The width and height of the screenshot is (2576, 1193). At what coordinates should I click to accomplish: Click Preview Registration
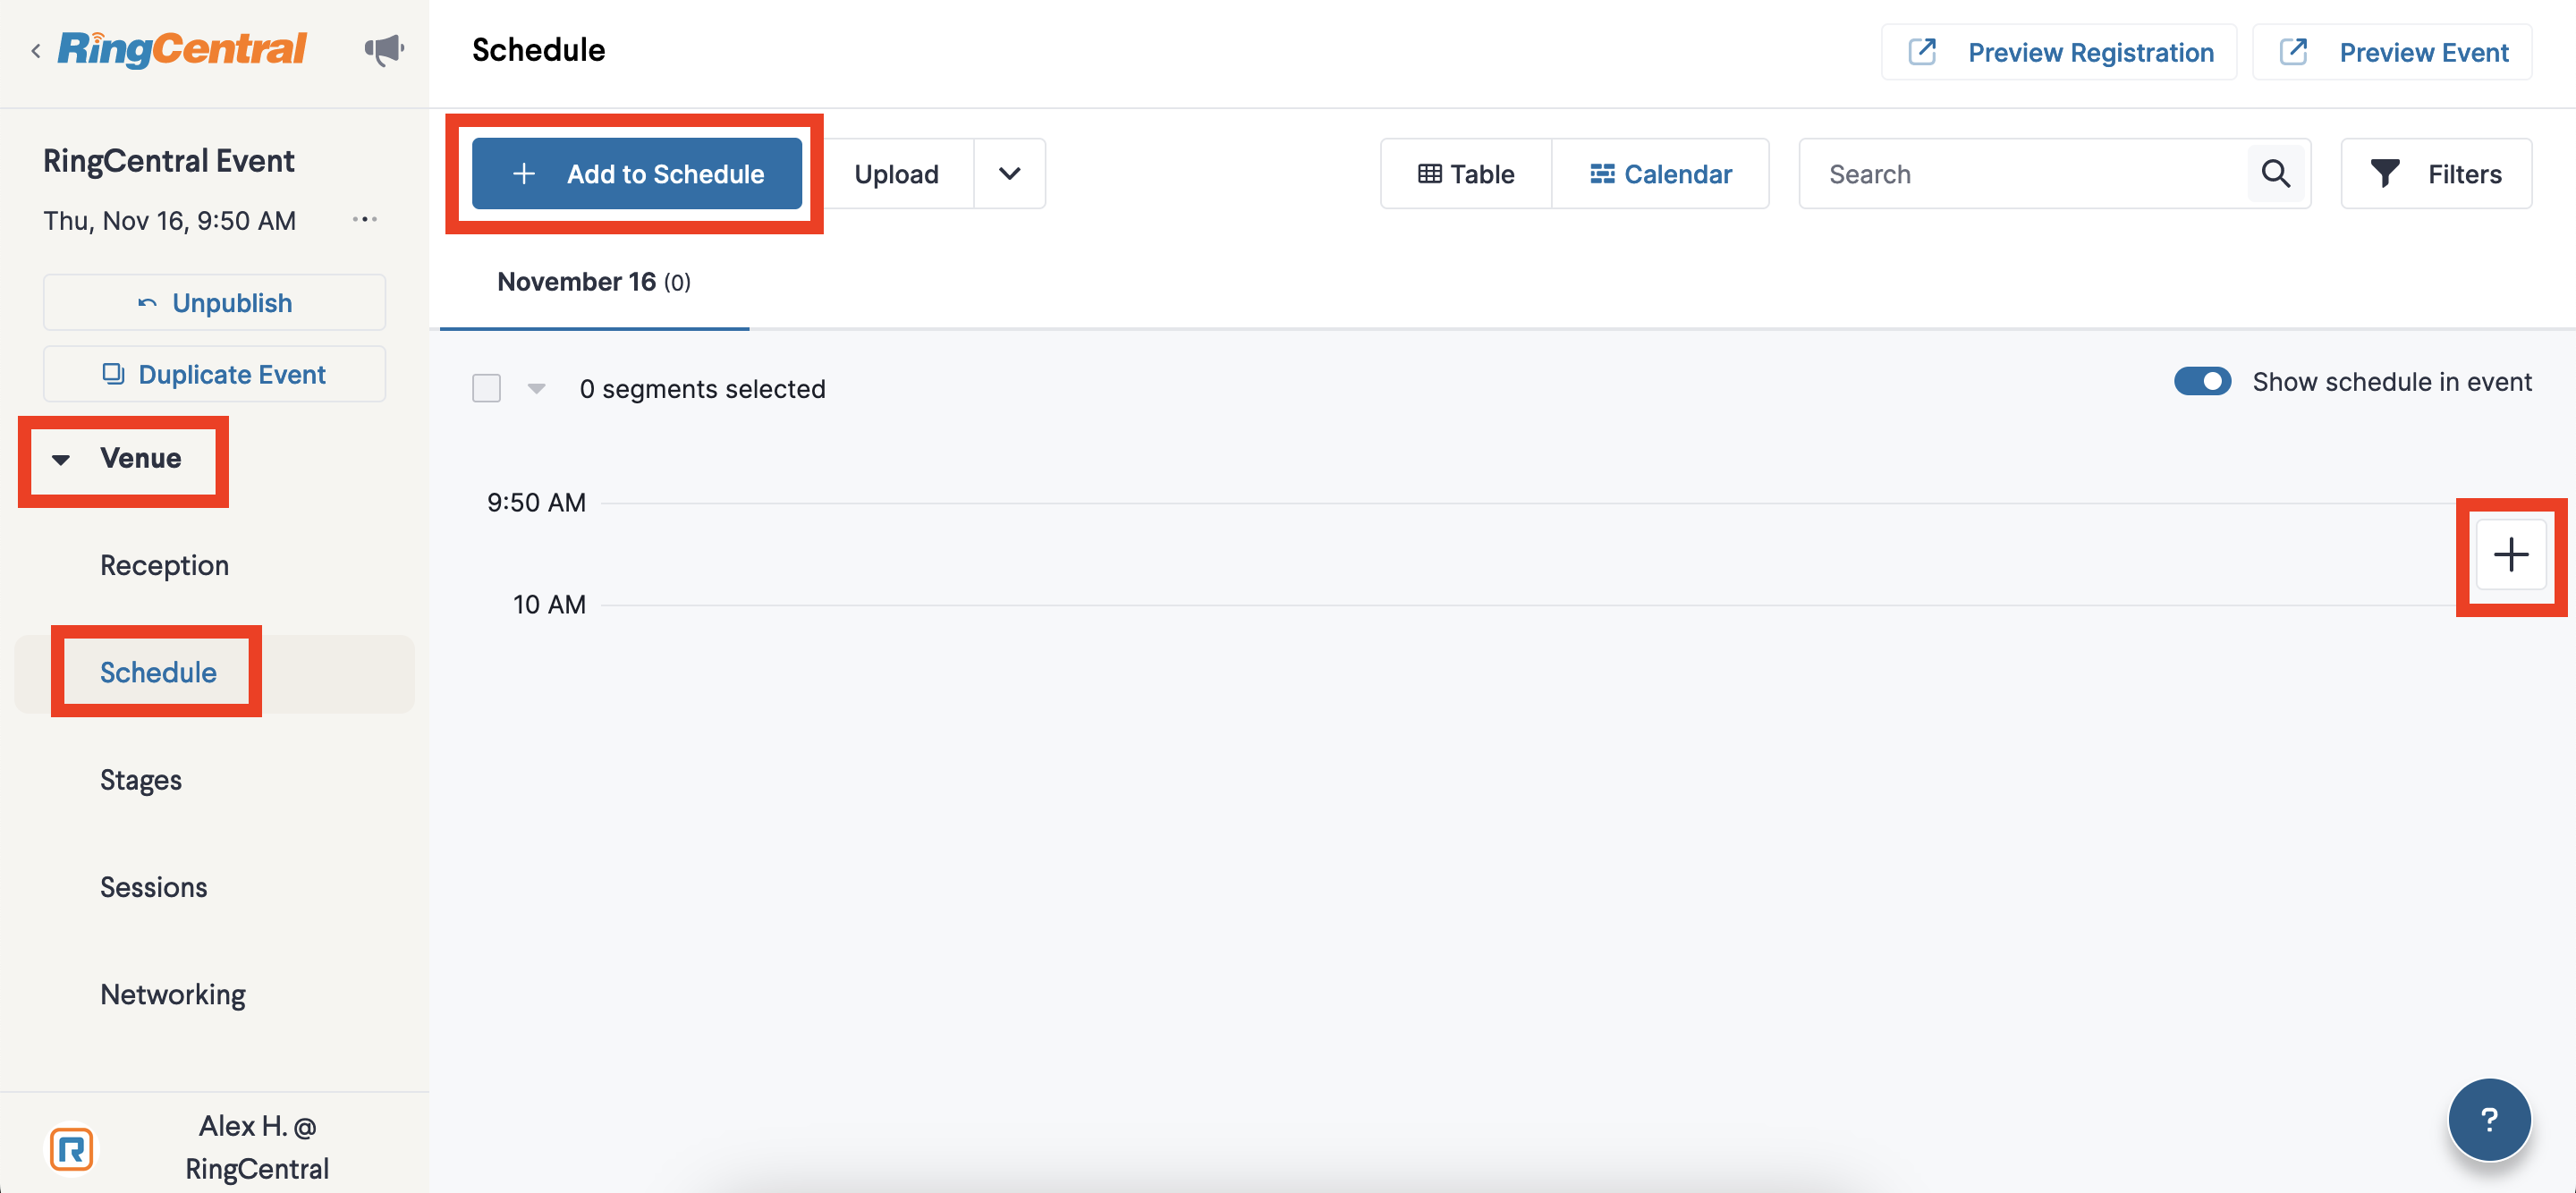point(2059,52)
